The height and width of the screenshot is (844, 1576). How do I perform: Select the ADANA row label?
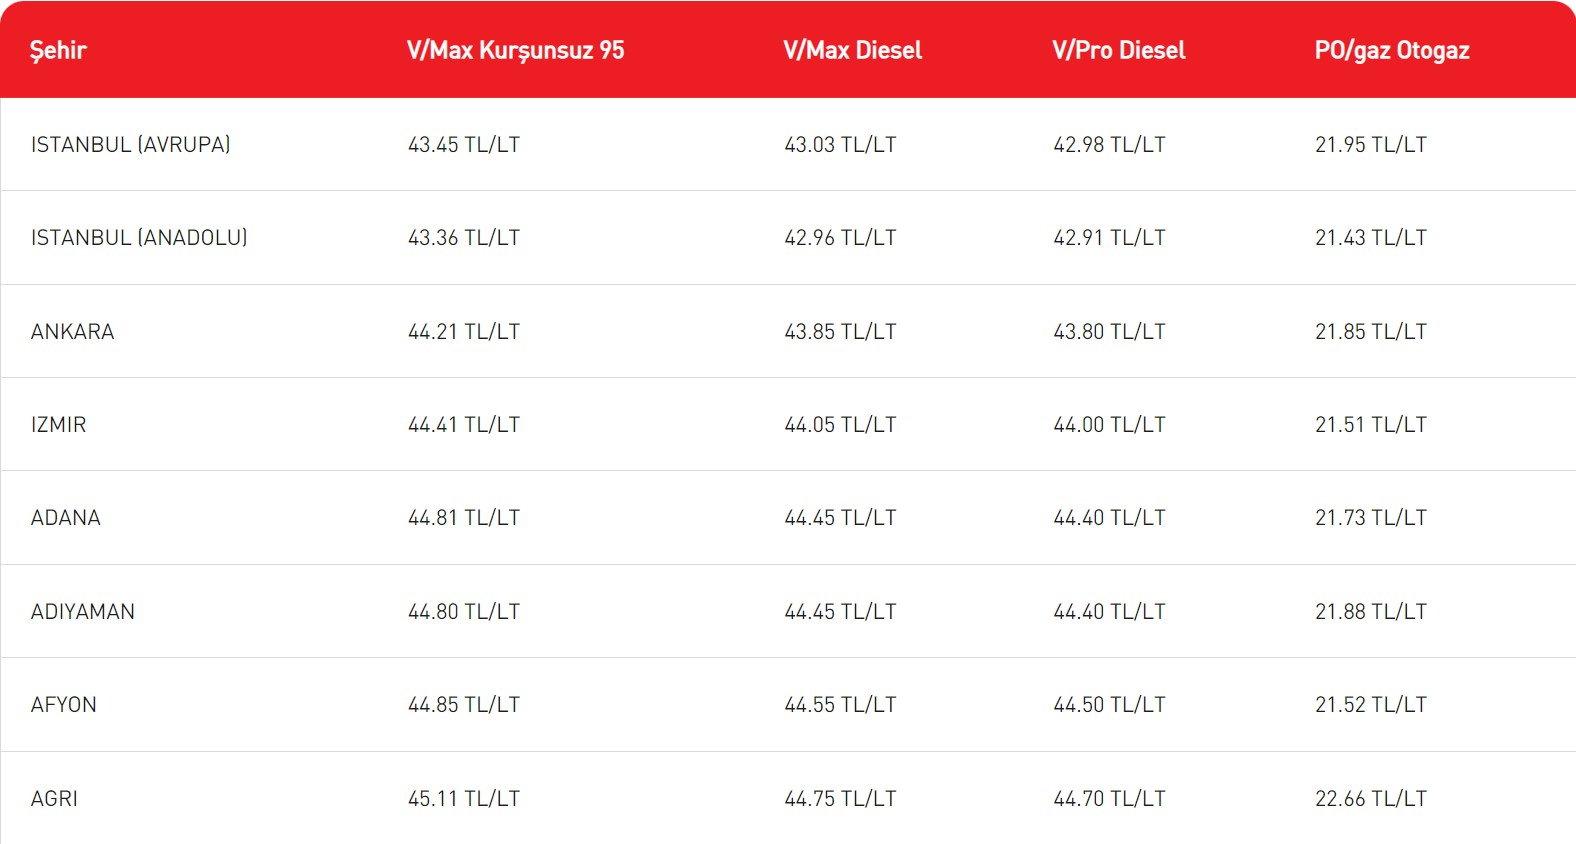pyautogui.click(x=65, y=518)
